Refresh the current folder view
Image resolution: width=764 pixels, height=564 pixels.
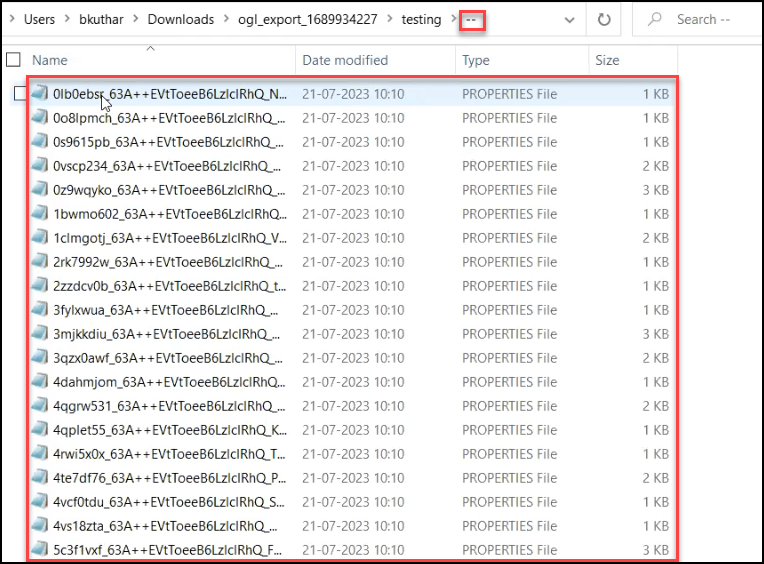(x=604, y=19)
